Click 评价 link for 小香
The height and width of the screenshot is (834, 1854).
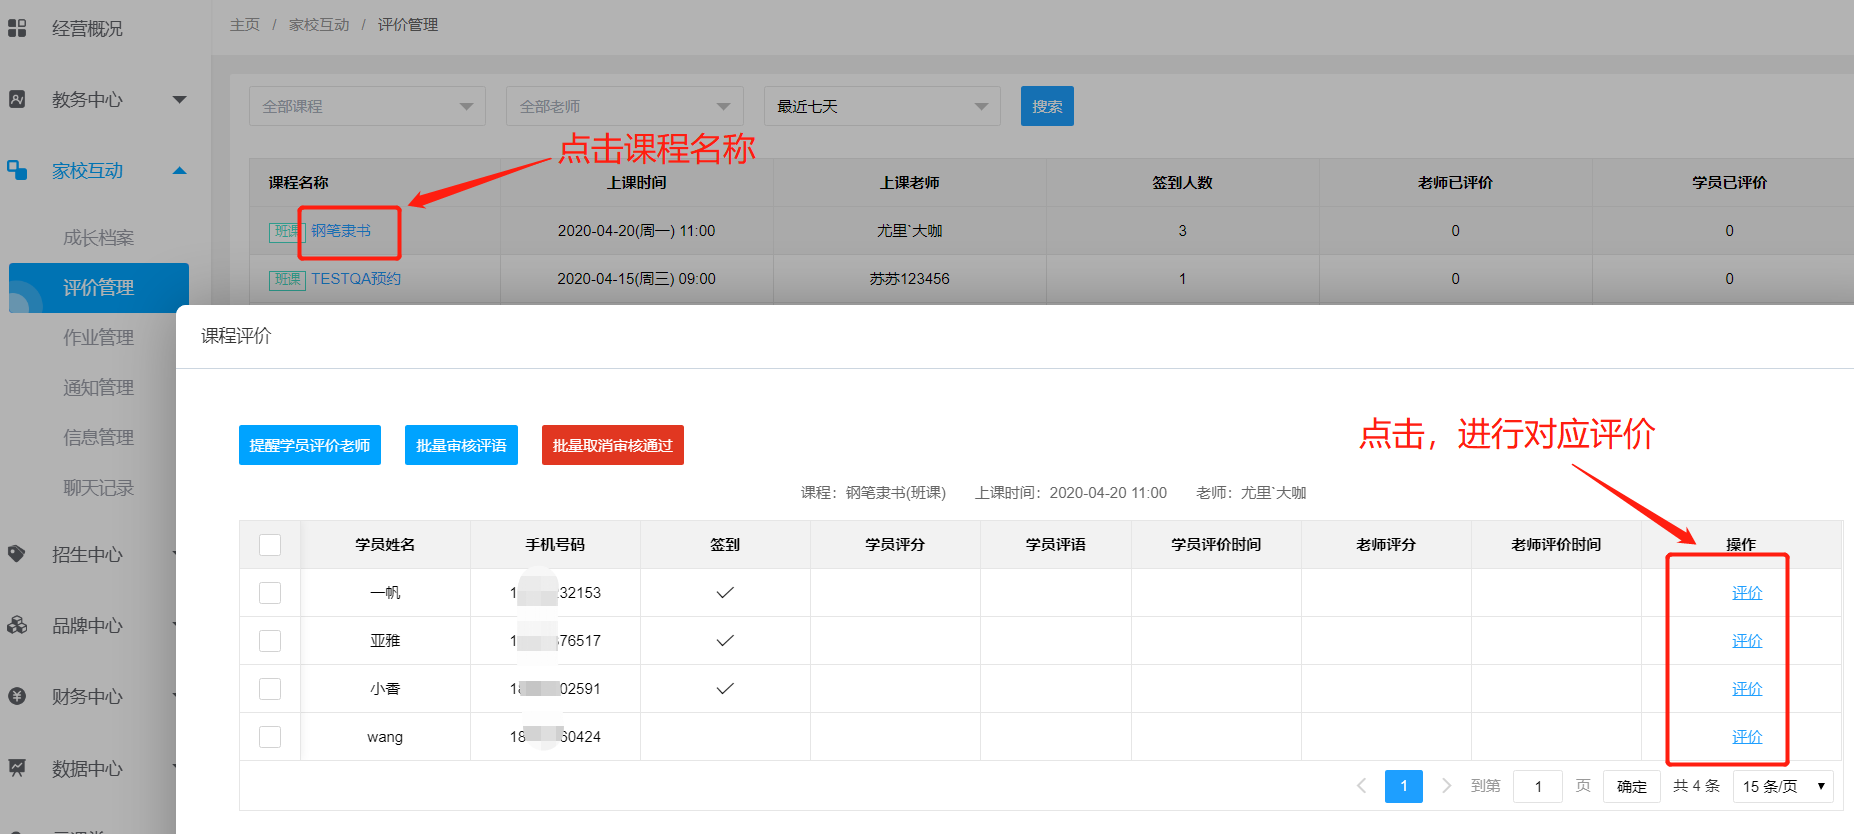coord(1747,689)
